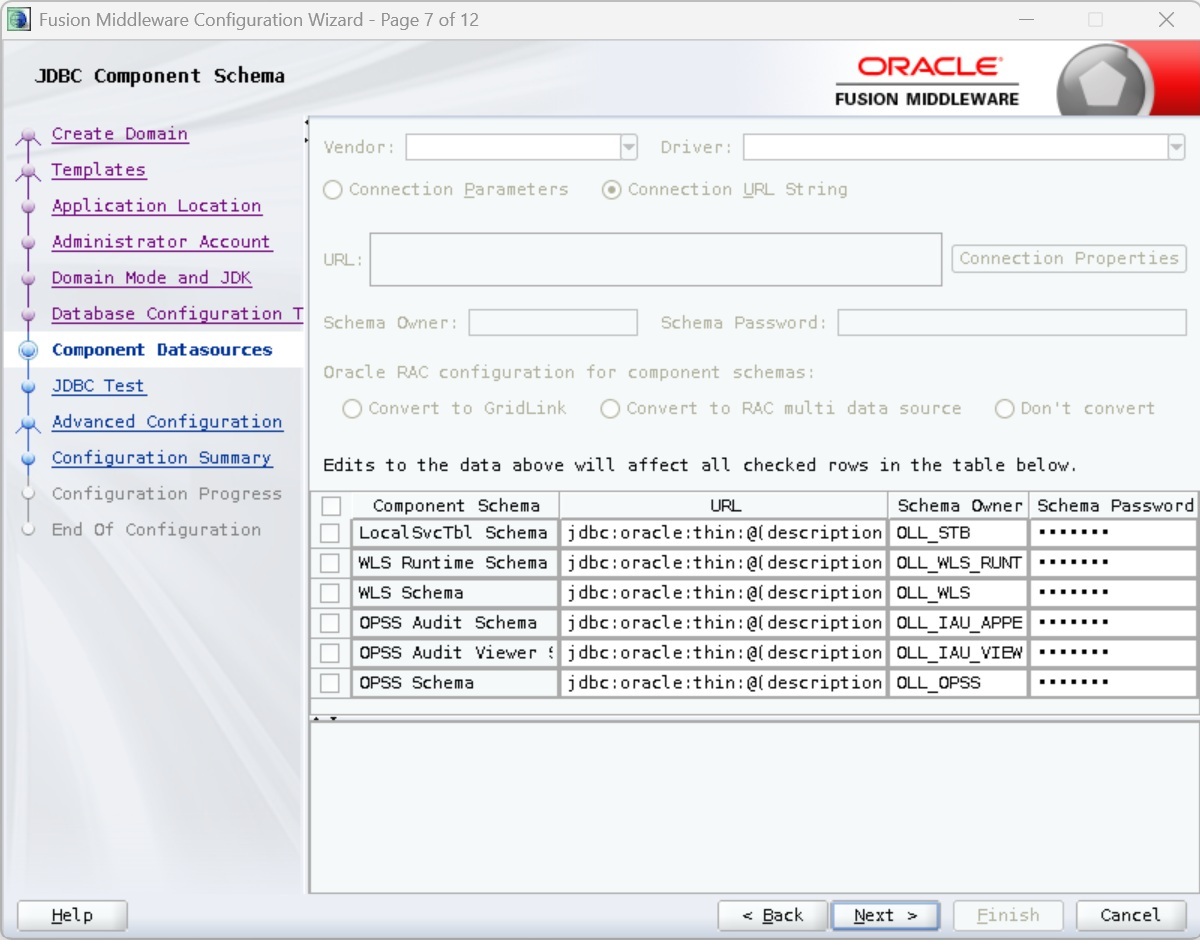Viewport: 1200px width, 946px height.
Task: Click the Schema Owner column header
Action: coord(959,506)
